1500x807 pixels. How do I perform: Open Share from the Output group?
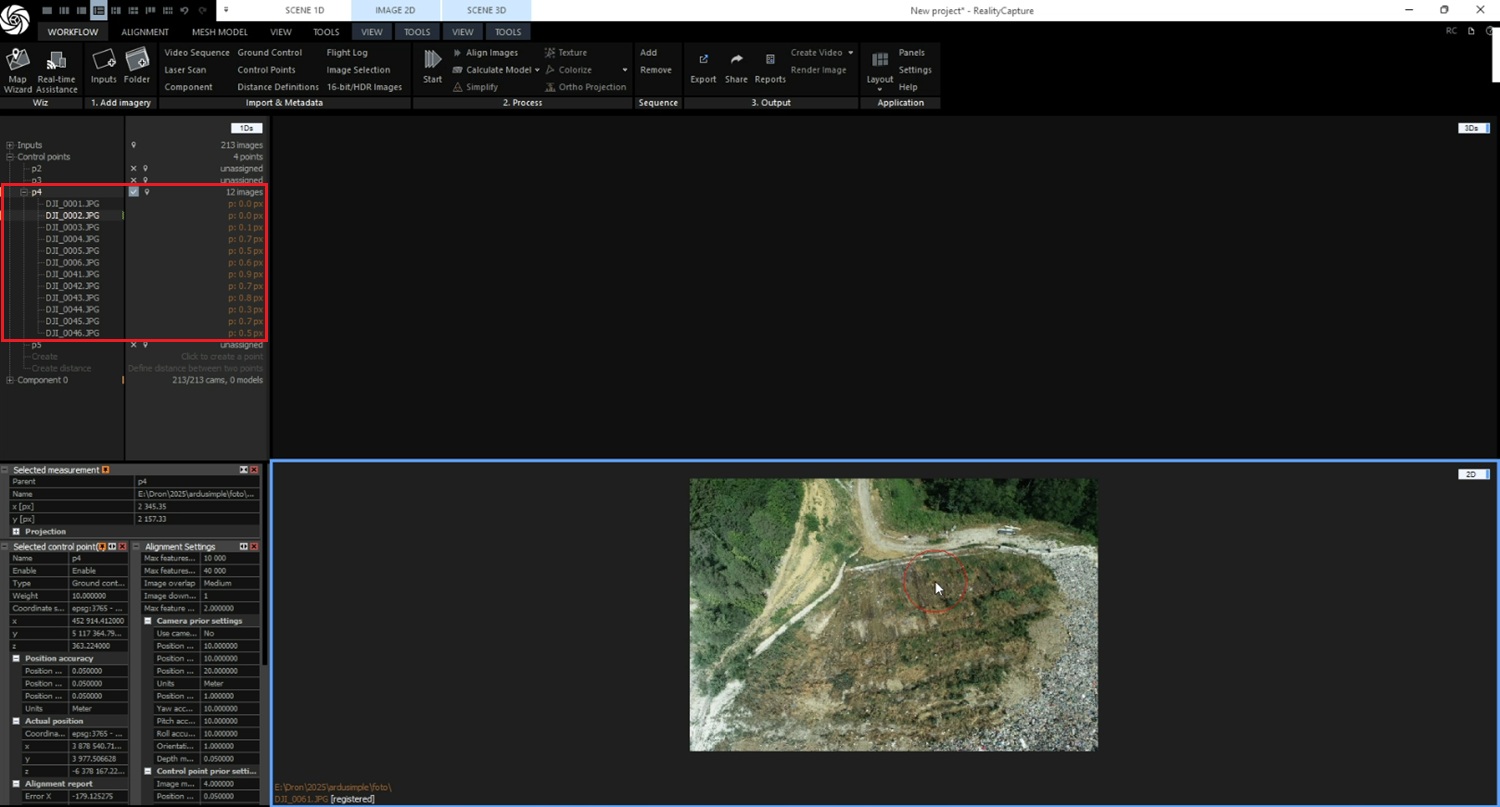click(x=736, y=66)
